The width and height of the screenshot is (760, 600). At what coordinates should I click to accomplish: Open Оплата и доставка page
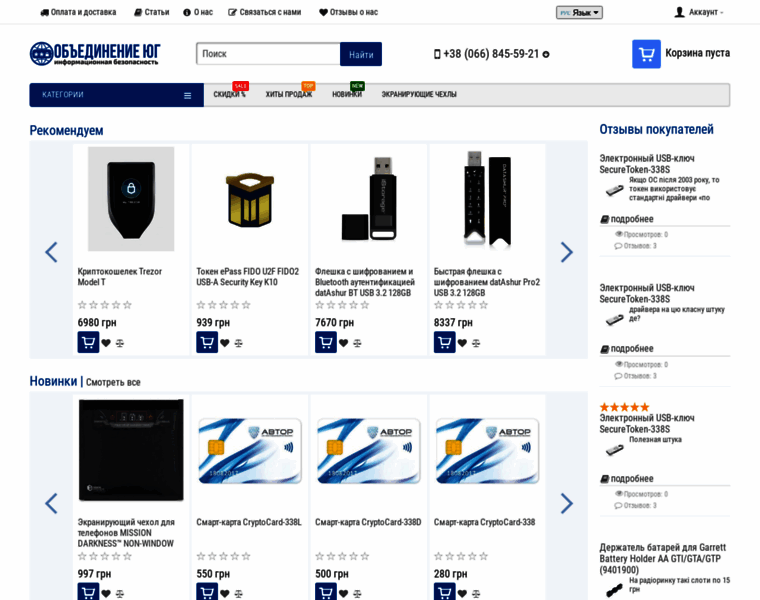click(78, 12)
